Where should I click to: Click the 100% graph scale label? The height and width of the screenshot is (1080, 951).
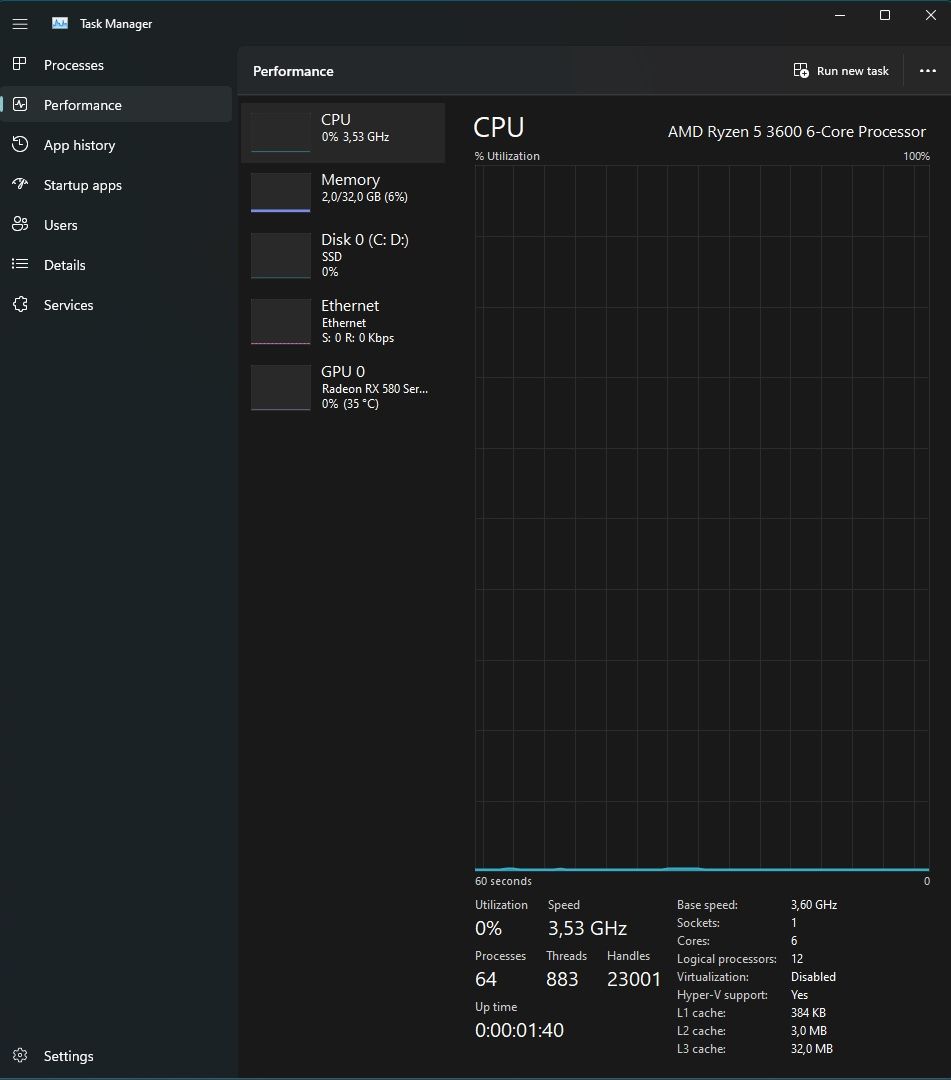[916, 156]
